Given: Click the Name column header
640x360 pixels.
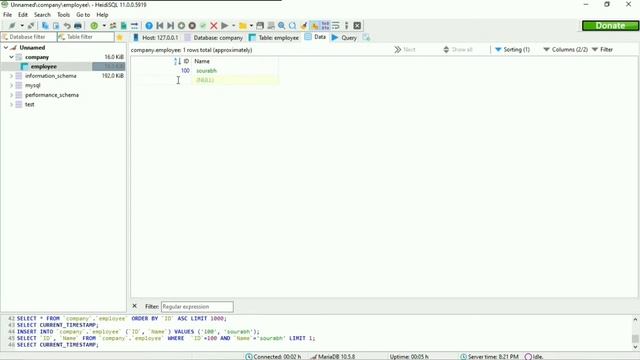Looking at the screenshot, I should (x=235, y=61).
